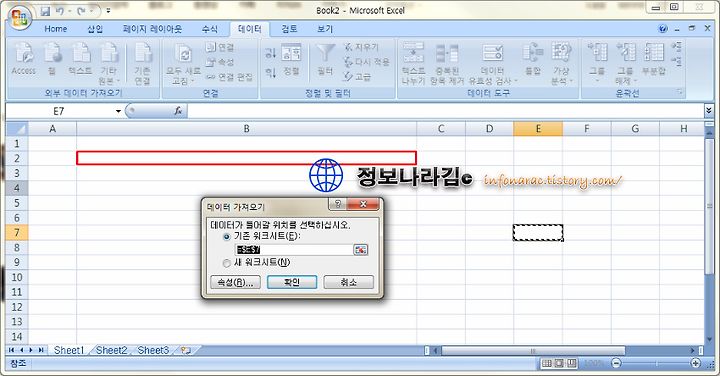Toggle the Filter (필터) funnel
Viewport: 720px width, 376px height.
click(x=325, y=60)
